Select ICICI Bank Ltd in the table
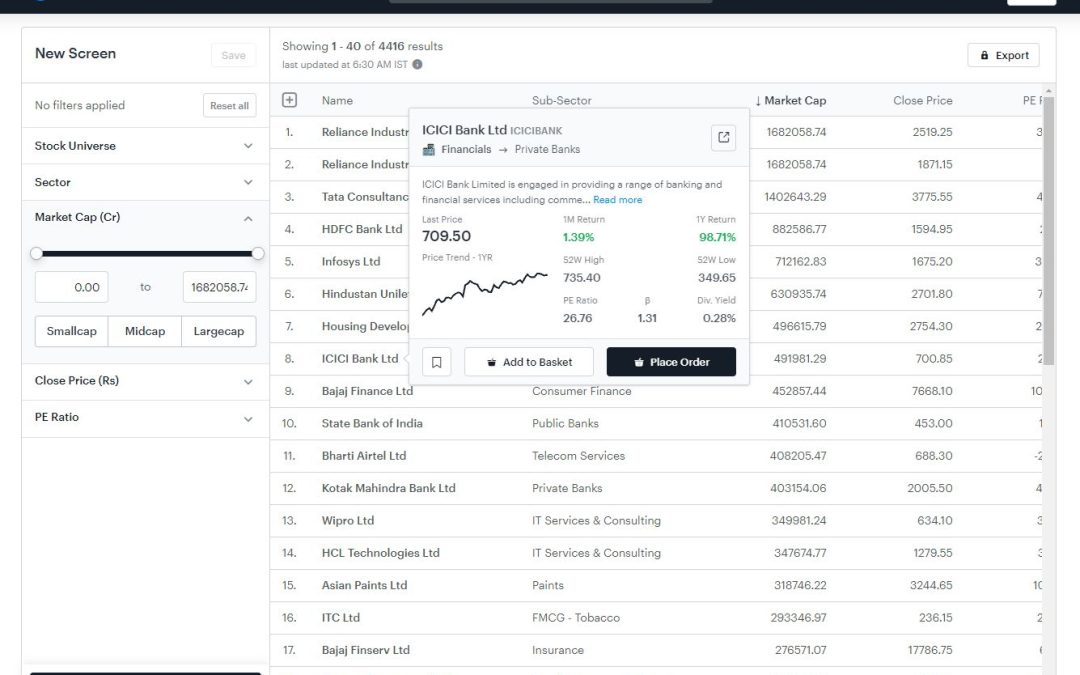The width and height of the screenshot is (1080, 675). pos(360,359)
